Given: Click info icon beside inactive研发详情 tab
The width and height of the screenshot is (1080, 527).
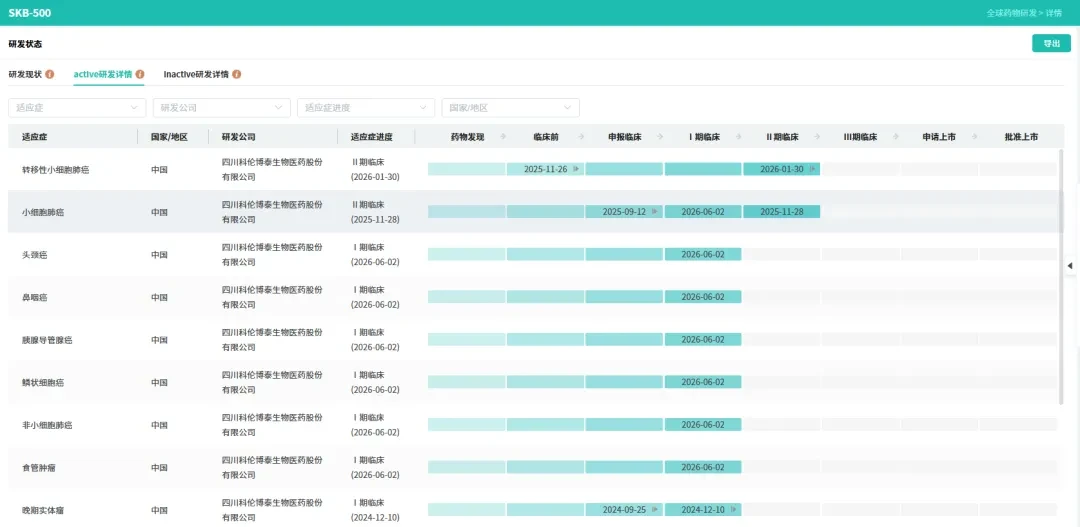Looking at the screenshot, I should (237, 74).
